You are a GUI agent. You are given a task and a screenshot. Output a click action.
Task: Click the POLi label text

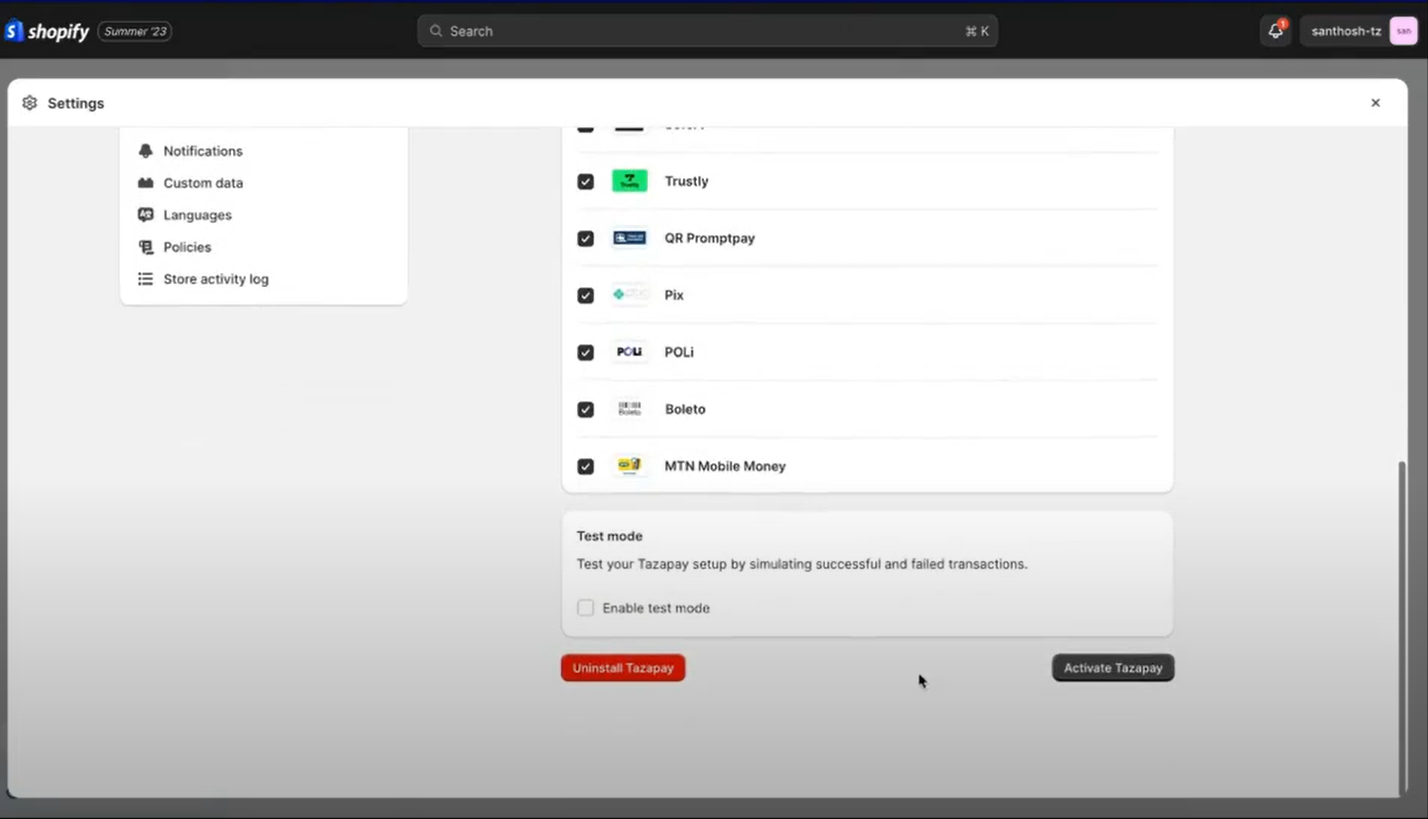coord(679,352)
